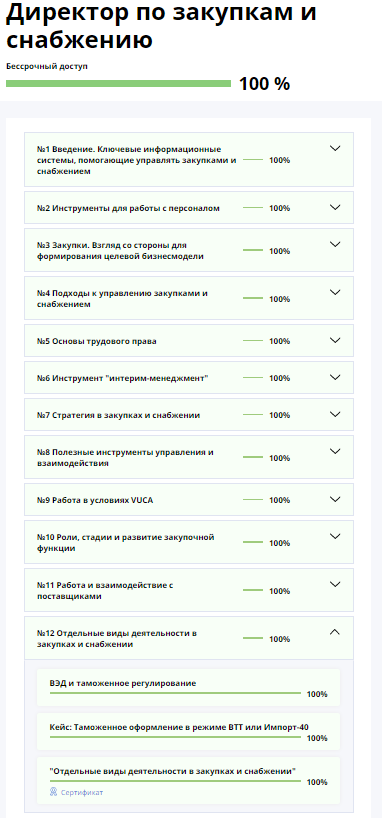Expand module №7 Стратегия chevron
The image size is (382, 818).
[x=336, y=414]
